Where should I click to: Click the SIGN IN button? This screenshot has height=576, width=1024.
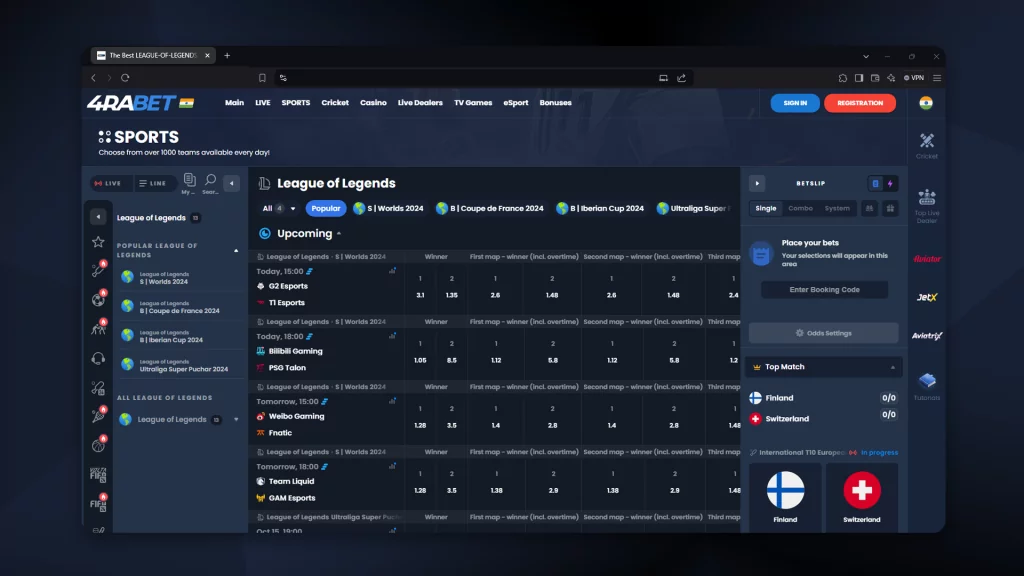point(795,103)
